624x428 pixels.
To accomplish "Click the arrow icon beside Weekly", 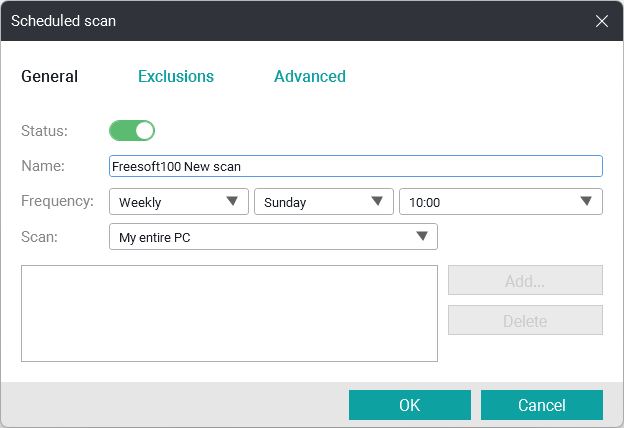I will click(232, 201).
